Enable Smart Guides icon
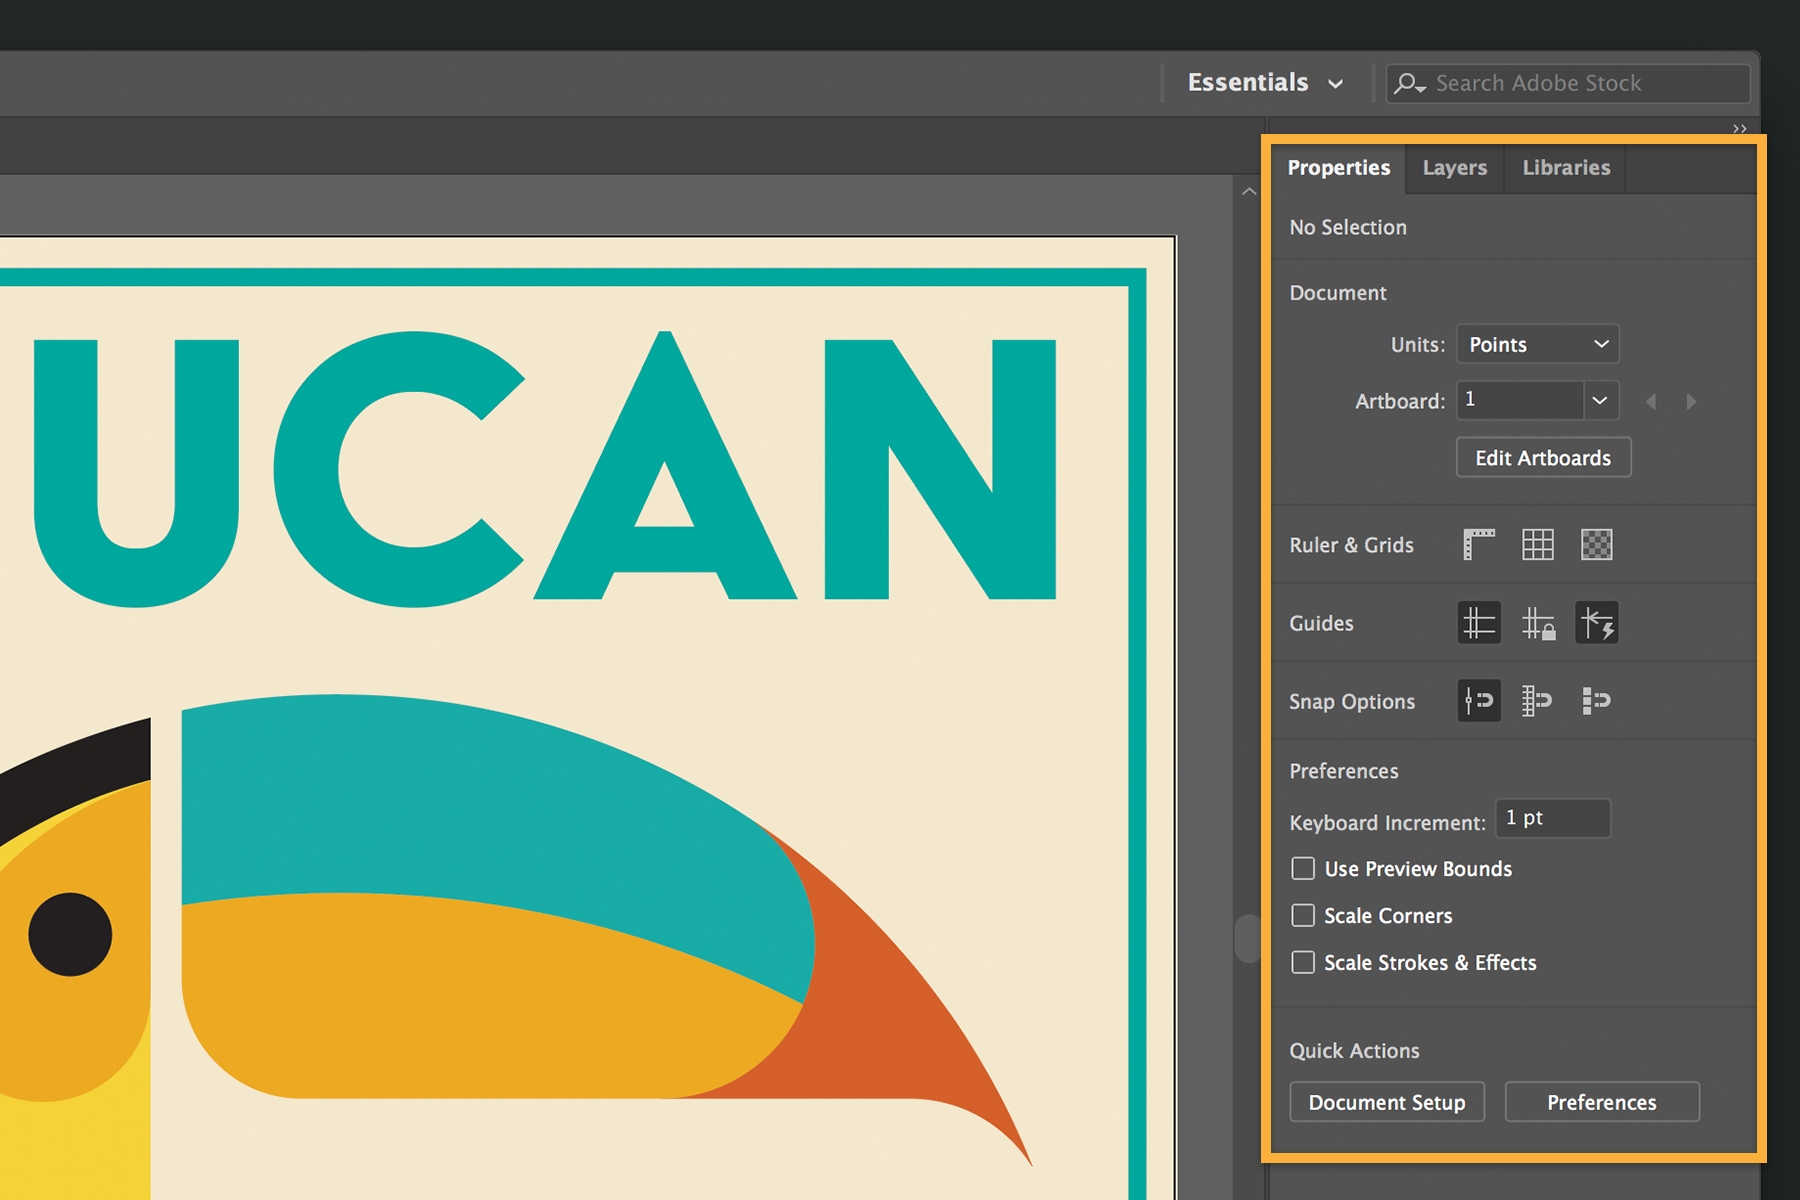The image size is (1800, 1200). [x=1597, y=622]
